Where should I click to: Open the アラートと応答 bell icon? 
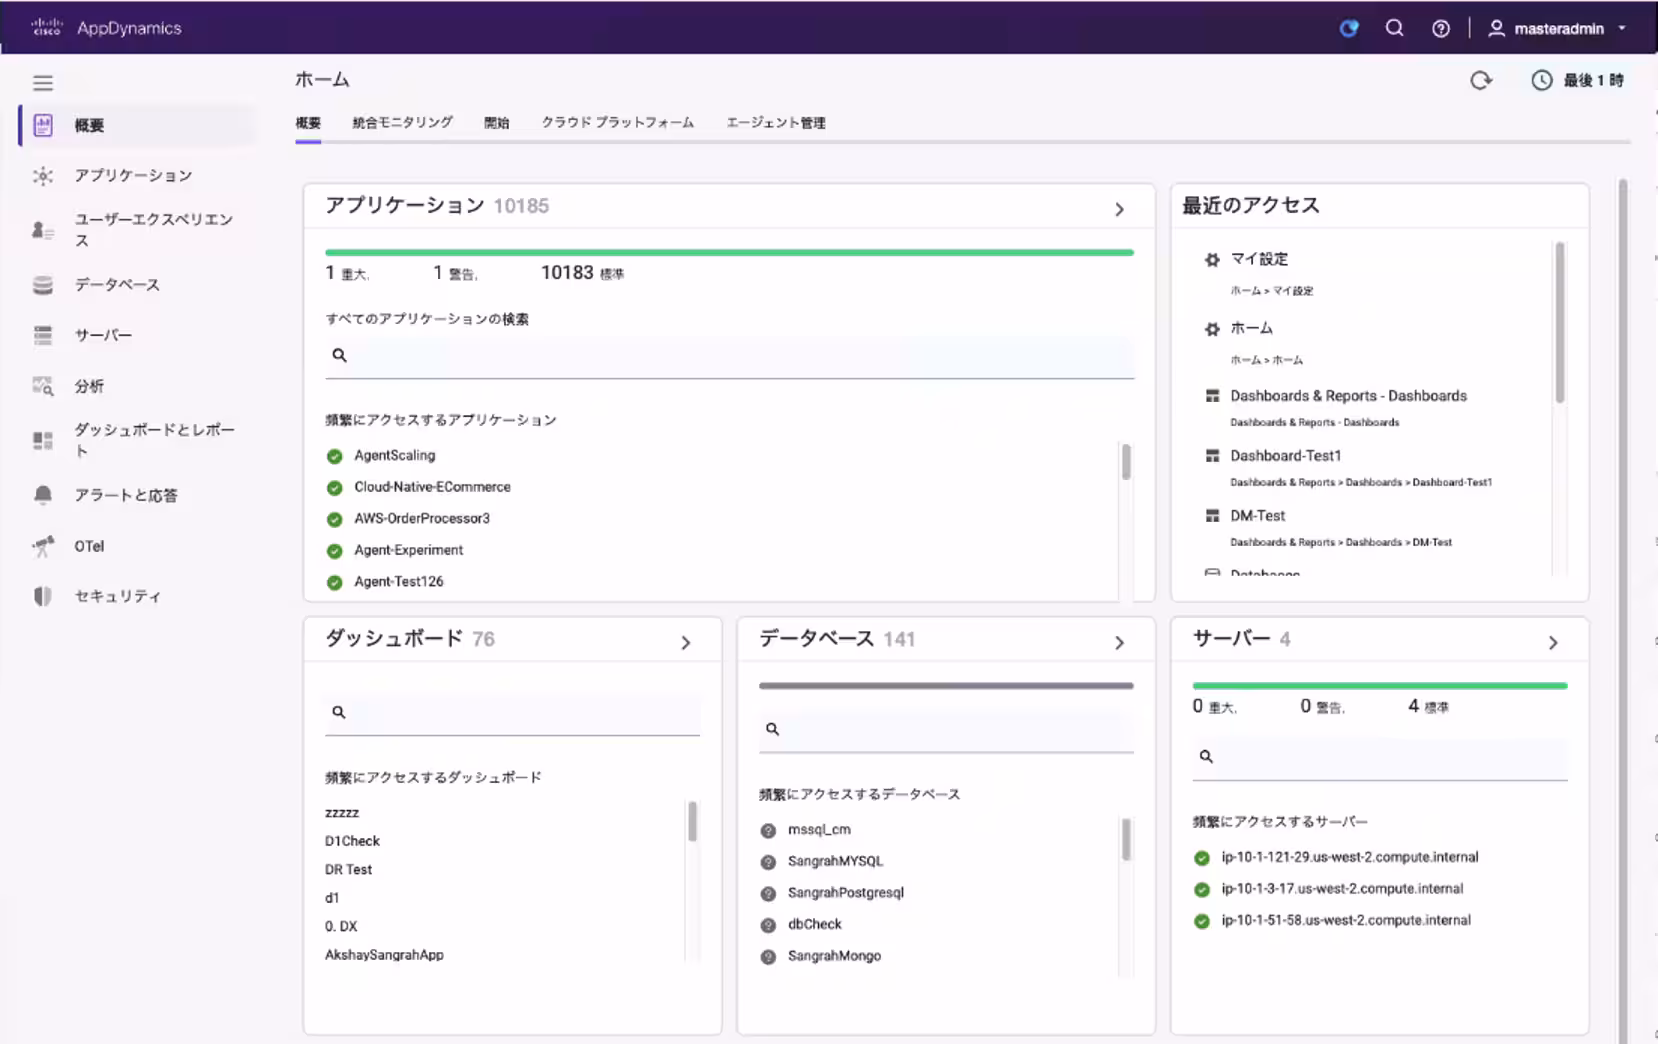pyautogui.click(x=42, y=495)
